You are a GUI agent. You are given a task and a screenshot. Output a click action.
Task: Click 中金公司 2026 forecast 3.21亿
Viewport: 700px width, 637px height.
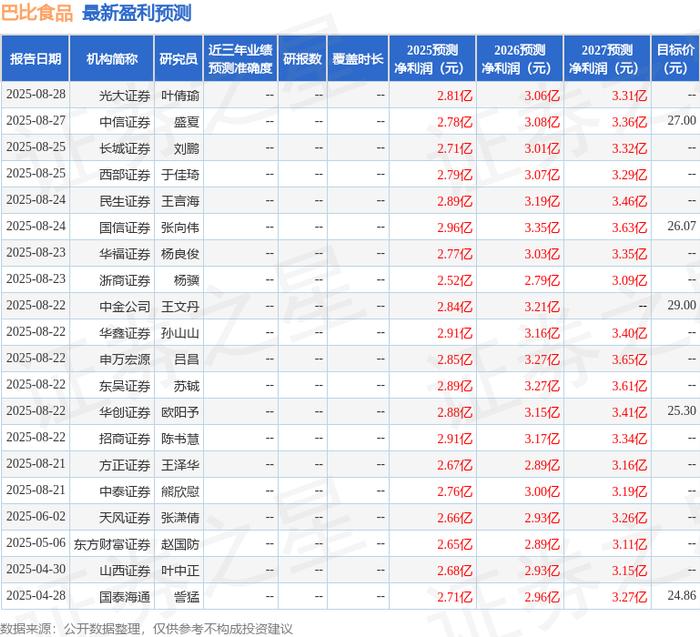coord(542,307)
